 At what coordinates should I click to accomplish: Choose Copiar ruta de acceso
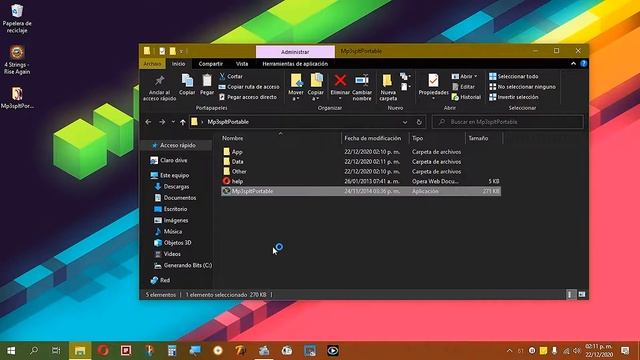point(249,87)
